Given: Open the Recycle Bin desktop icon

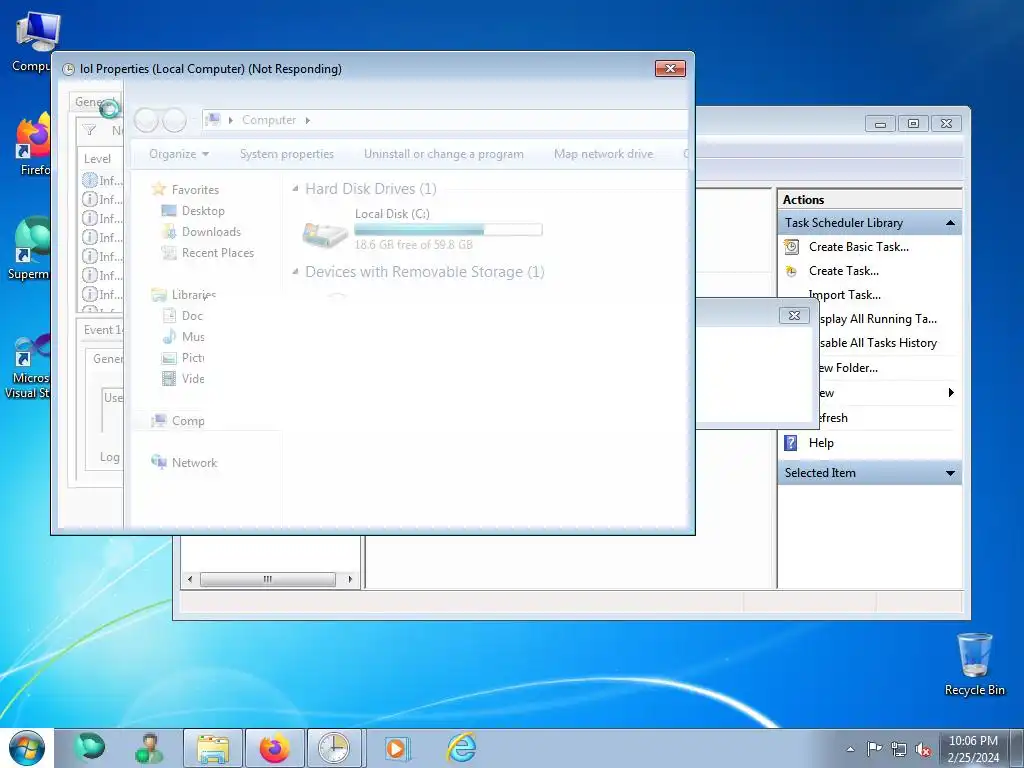Looking at the screenshot, I should [974, 664].
